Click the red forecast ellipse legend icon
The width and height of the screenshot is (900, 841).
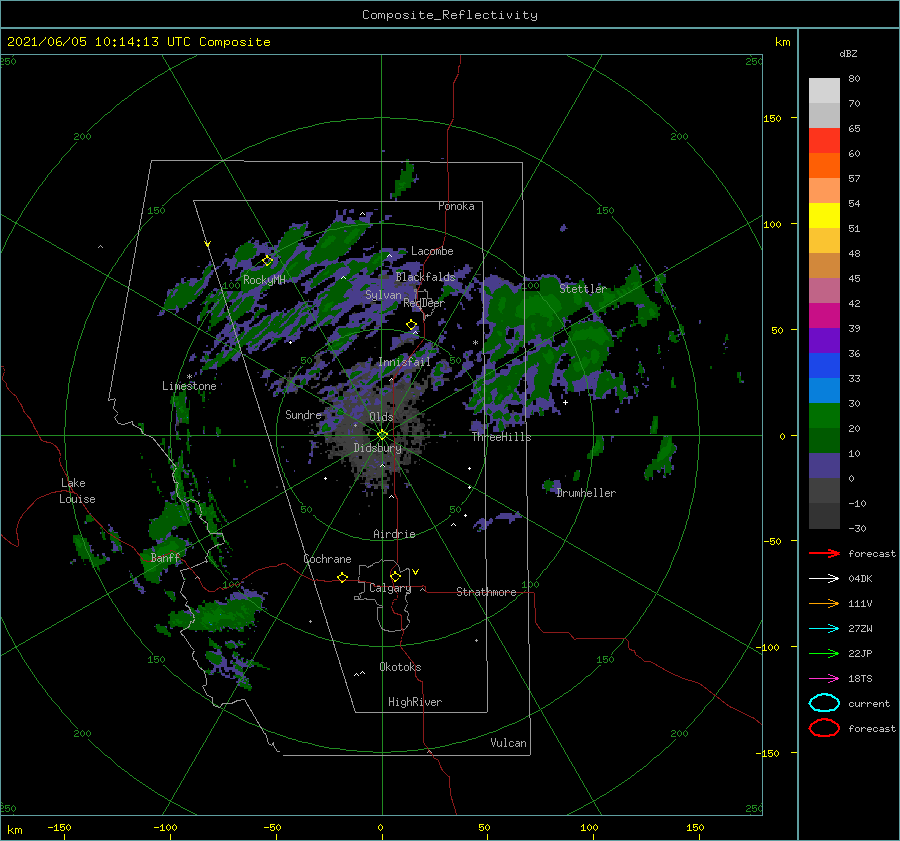(824, 728)
